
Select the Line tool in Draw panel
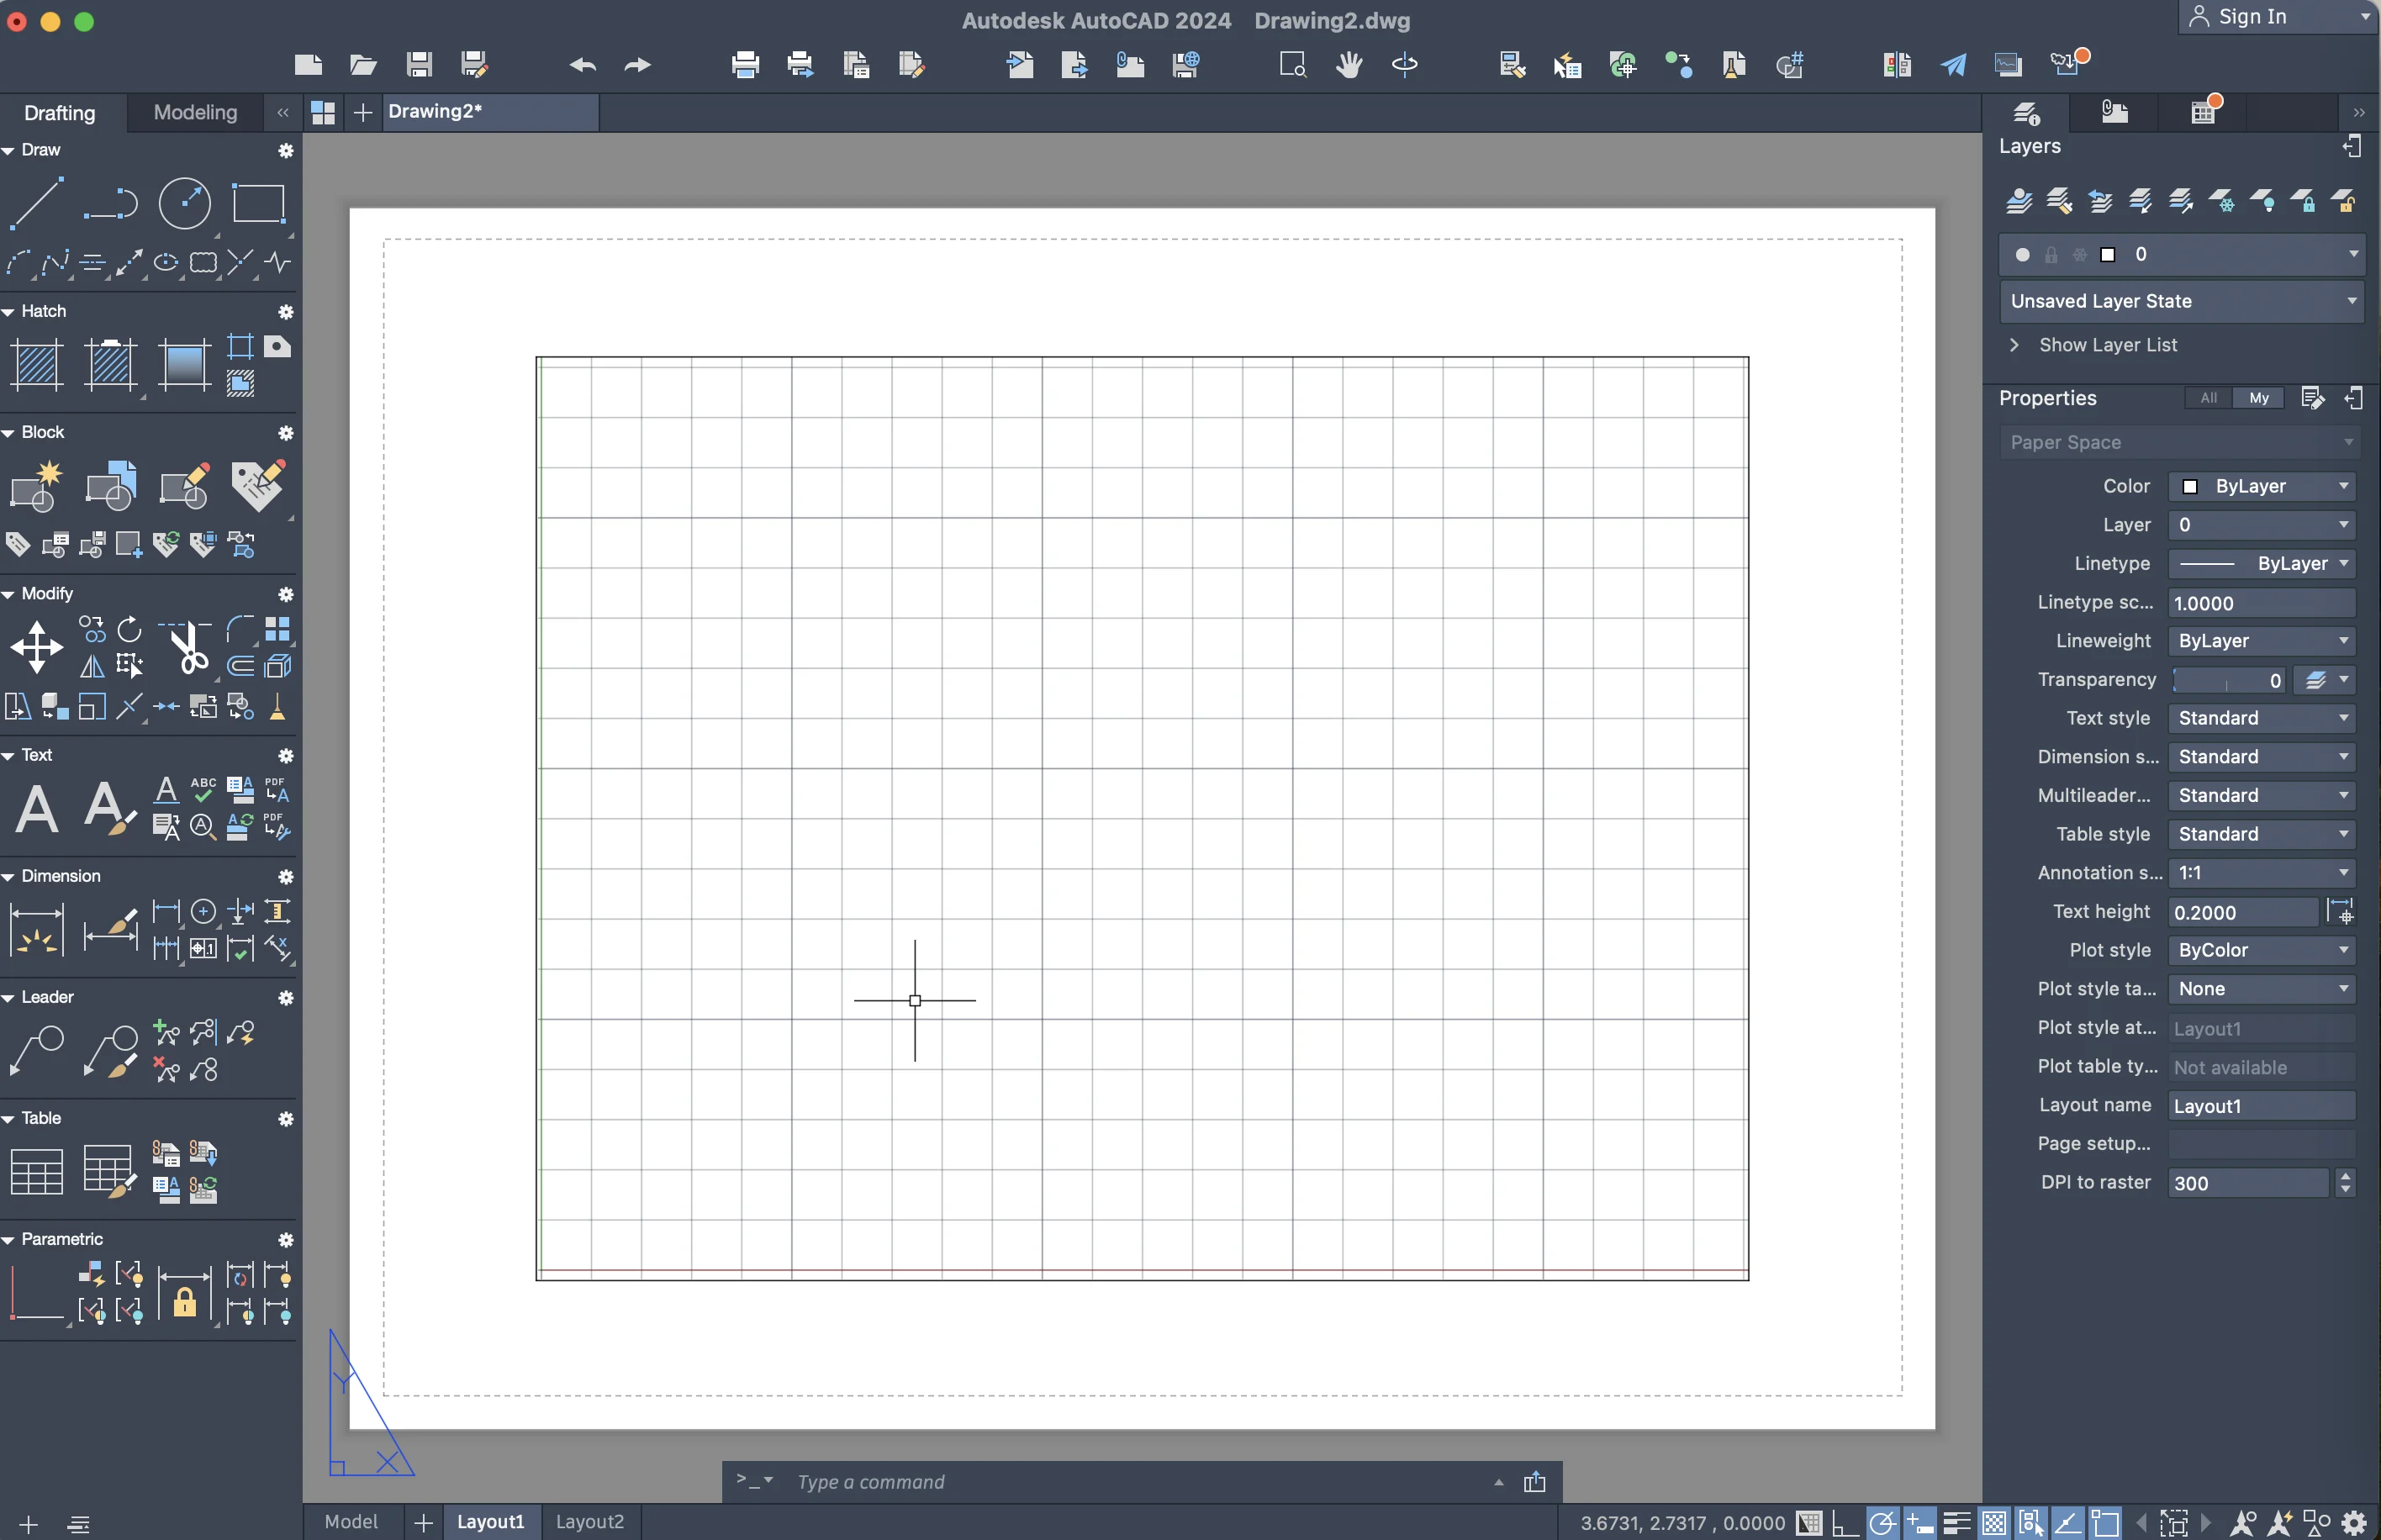click(x=37, y=203)
